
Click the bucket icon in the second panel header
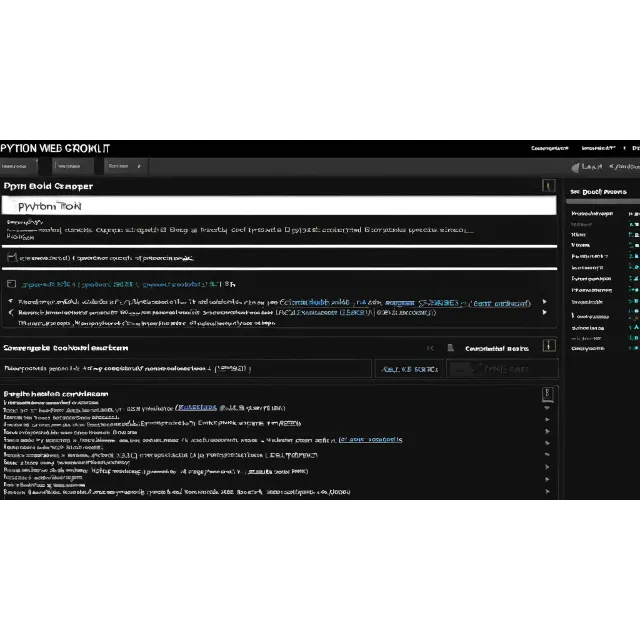coord(450,348)
